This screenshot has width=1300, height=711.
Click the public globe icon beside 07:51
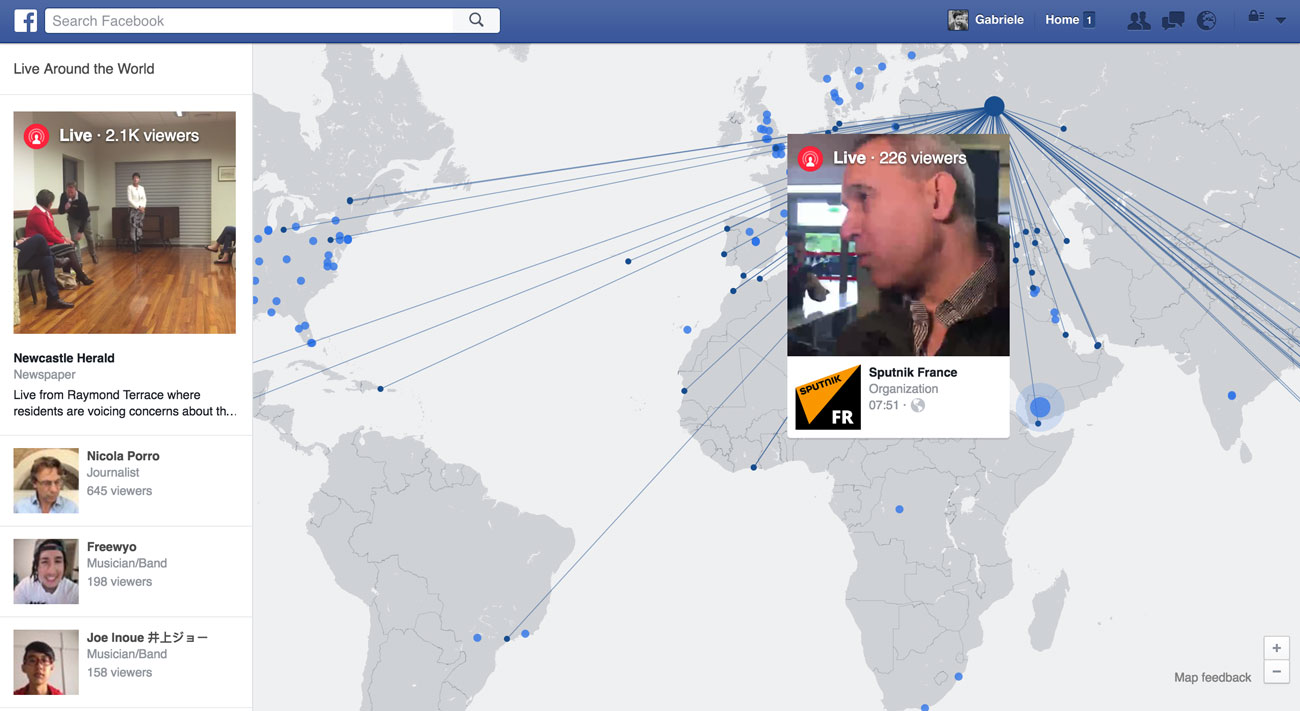(918, 405)
